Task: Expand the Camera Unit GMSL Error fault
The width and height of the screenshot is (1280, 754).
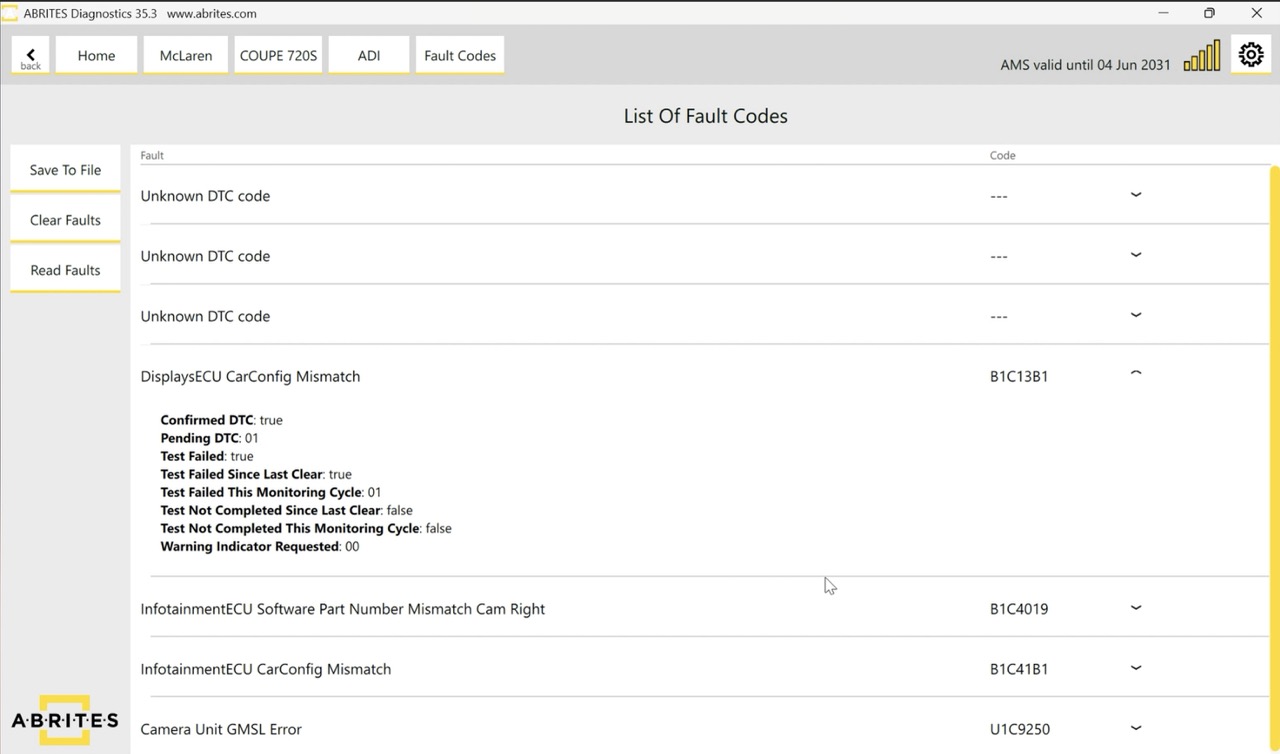Action: [x=1135, y=727]
